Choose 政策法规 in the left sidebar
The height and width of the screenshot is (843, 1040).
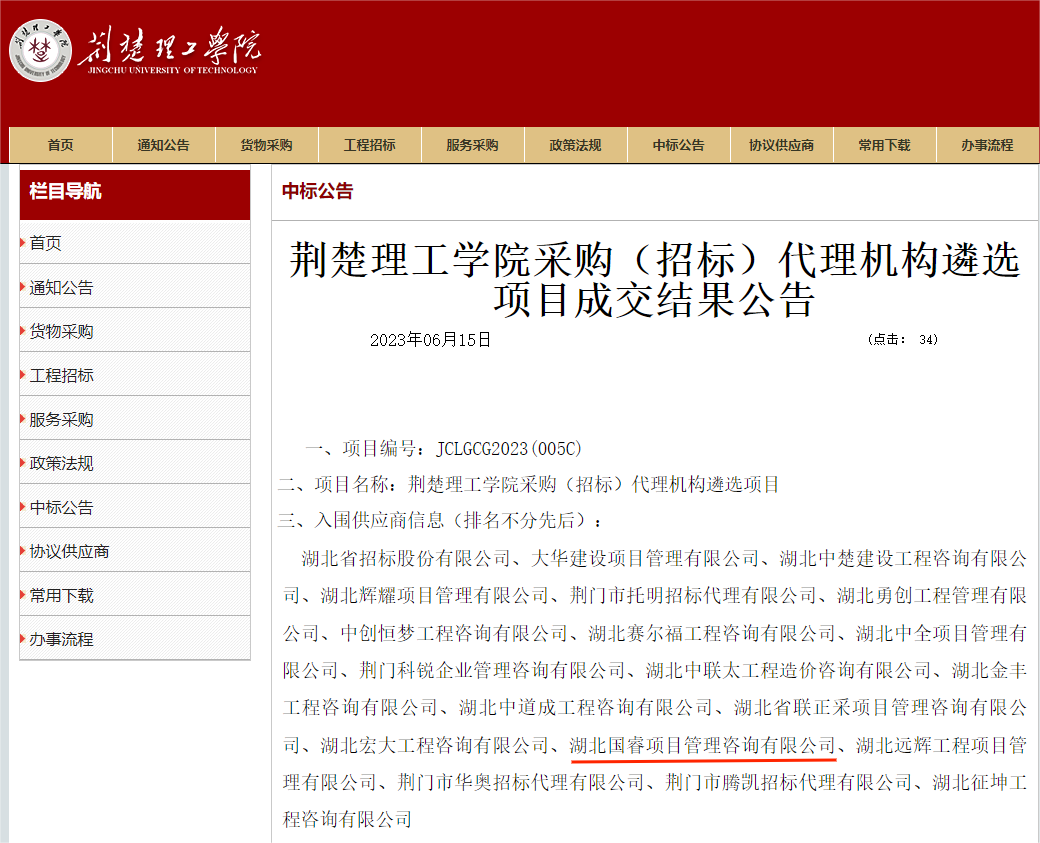135,463
